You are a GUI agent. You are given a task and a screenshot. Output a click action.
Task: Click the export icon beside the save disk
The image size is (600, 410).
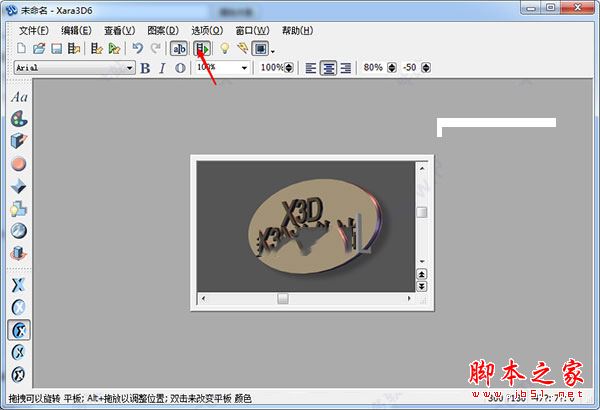73,49
